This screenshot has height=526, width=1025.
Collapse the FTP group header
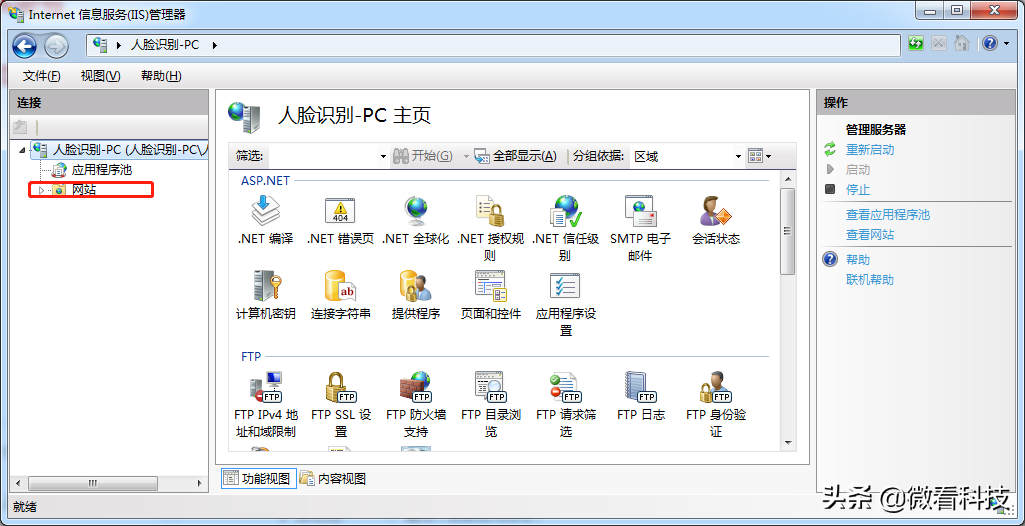pyautogui.click(x=251, y=357)
